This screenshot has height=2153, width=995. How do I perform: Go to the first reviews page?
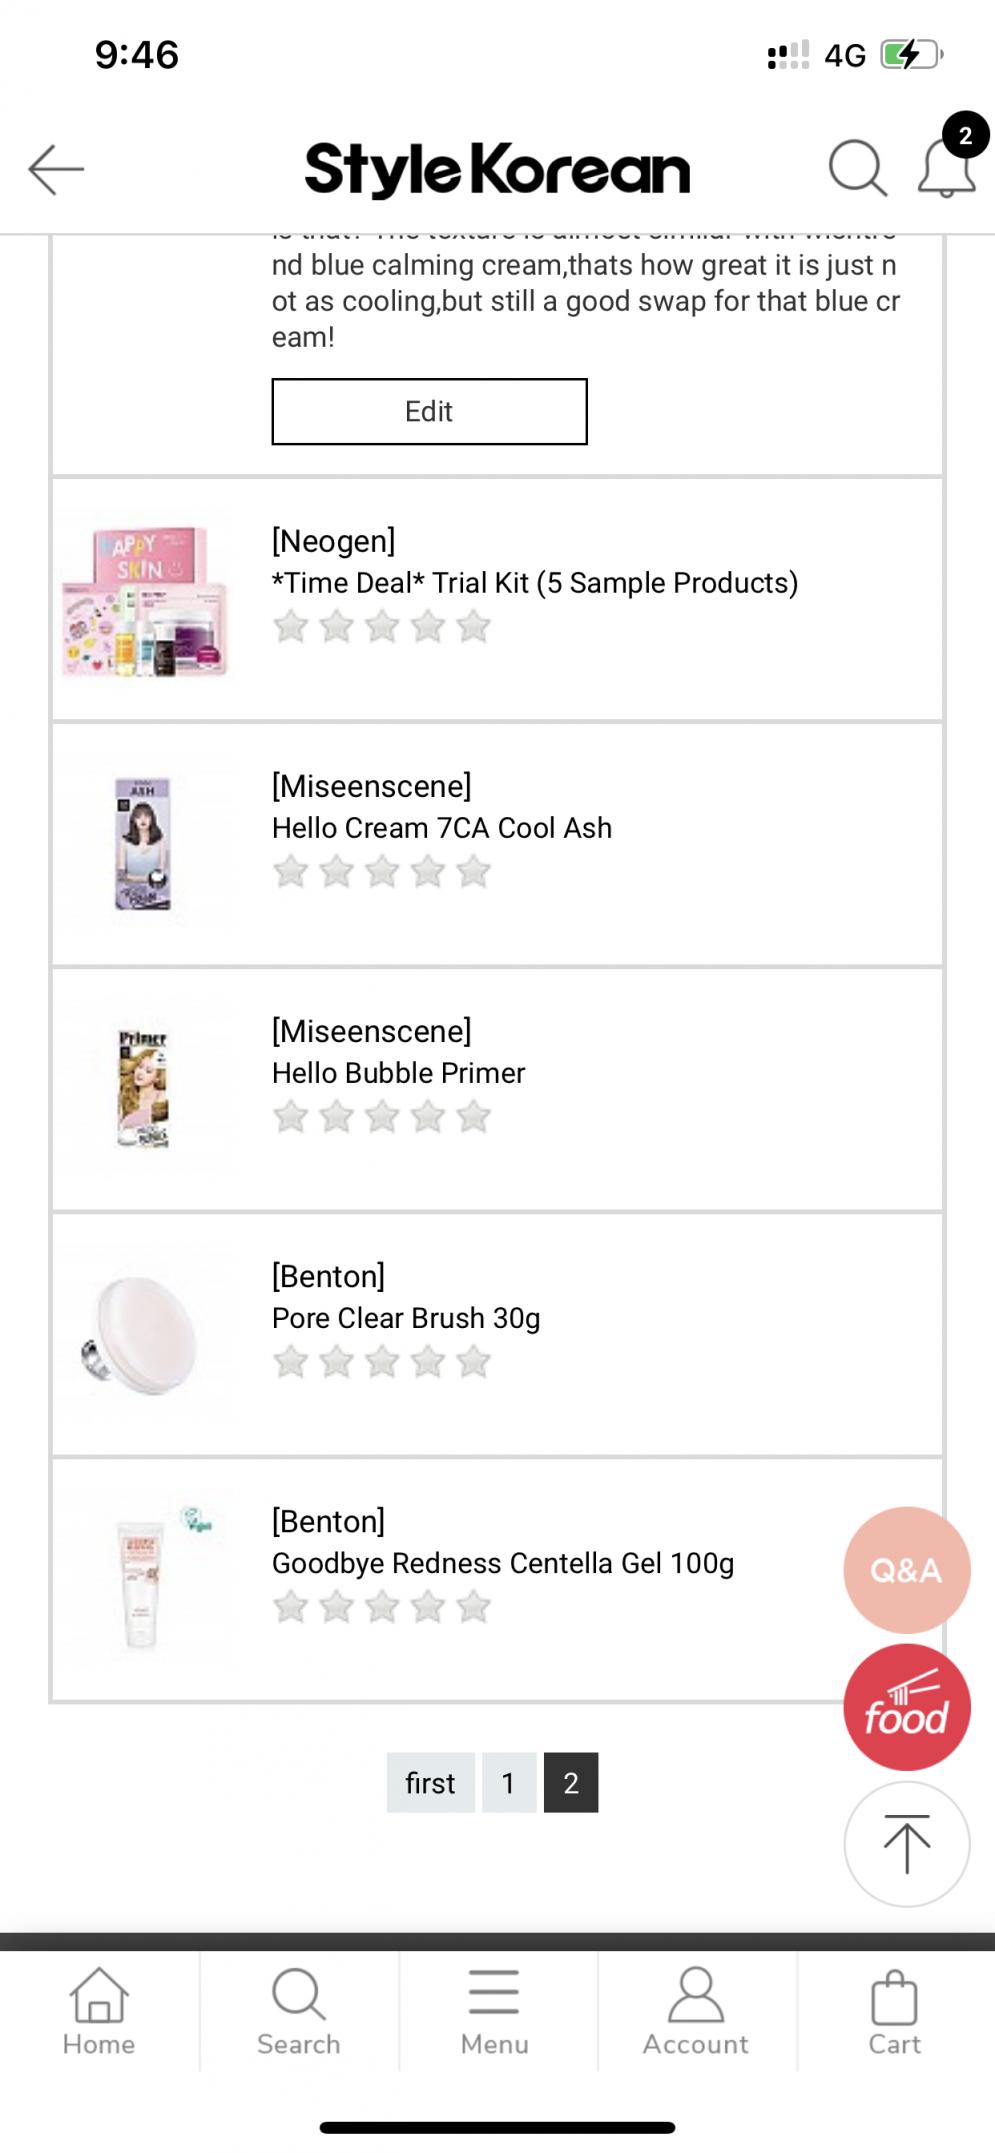(x=430, y=1783)
